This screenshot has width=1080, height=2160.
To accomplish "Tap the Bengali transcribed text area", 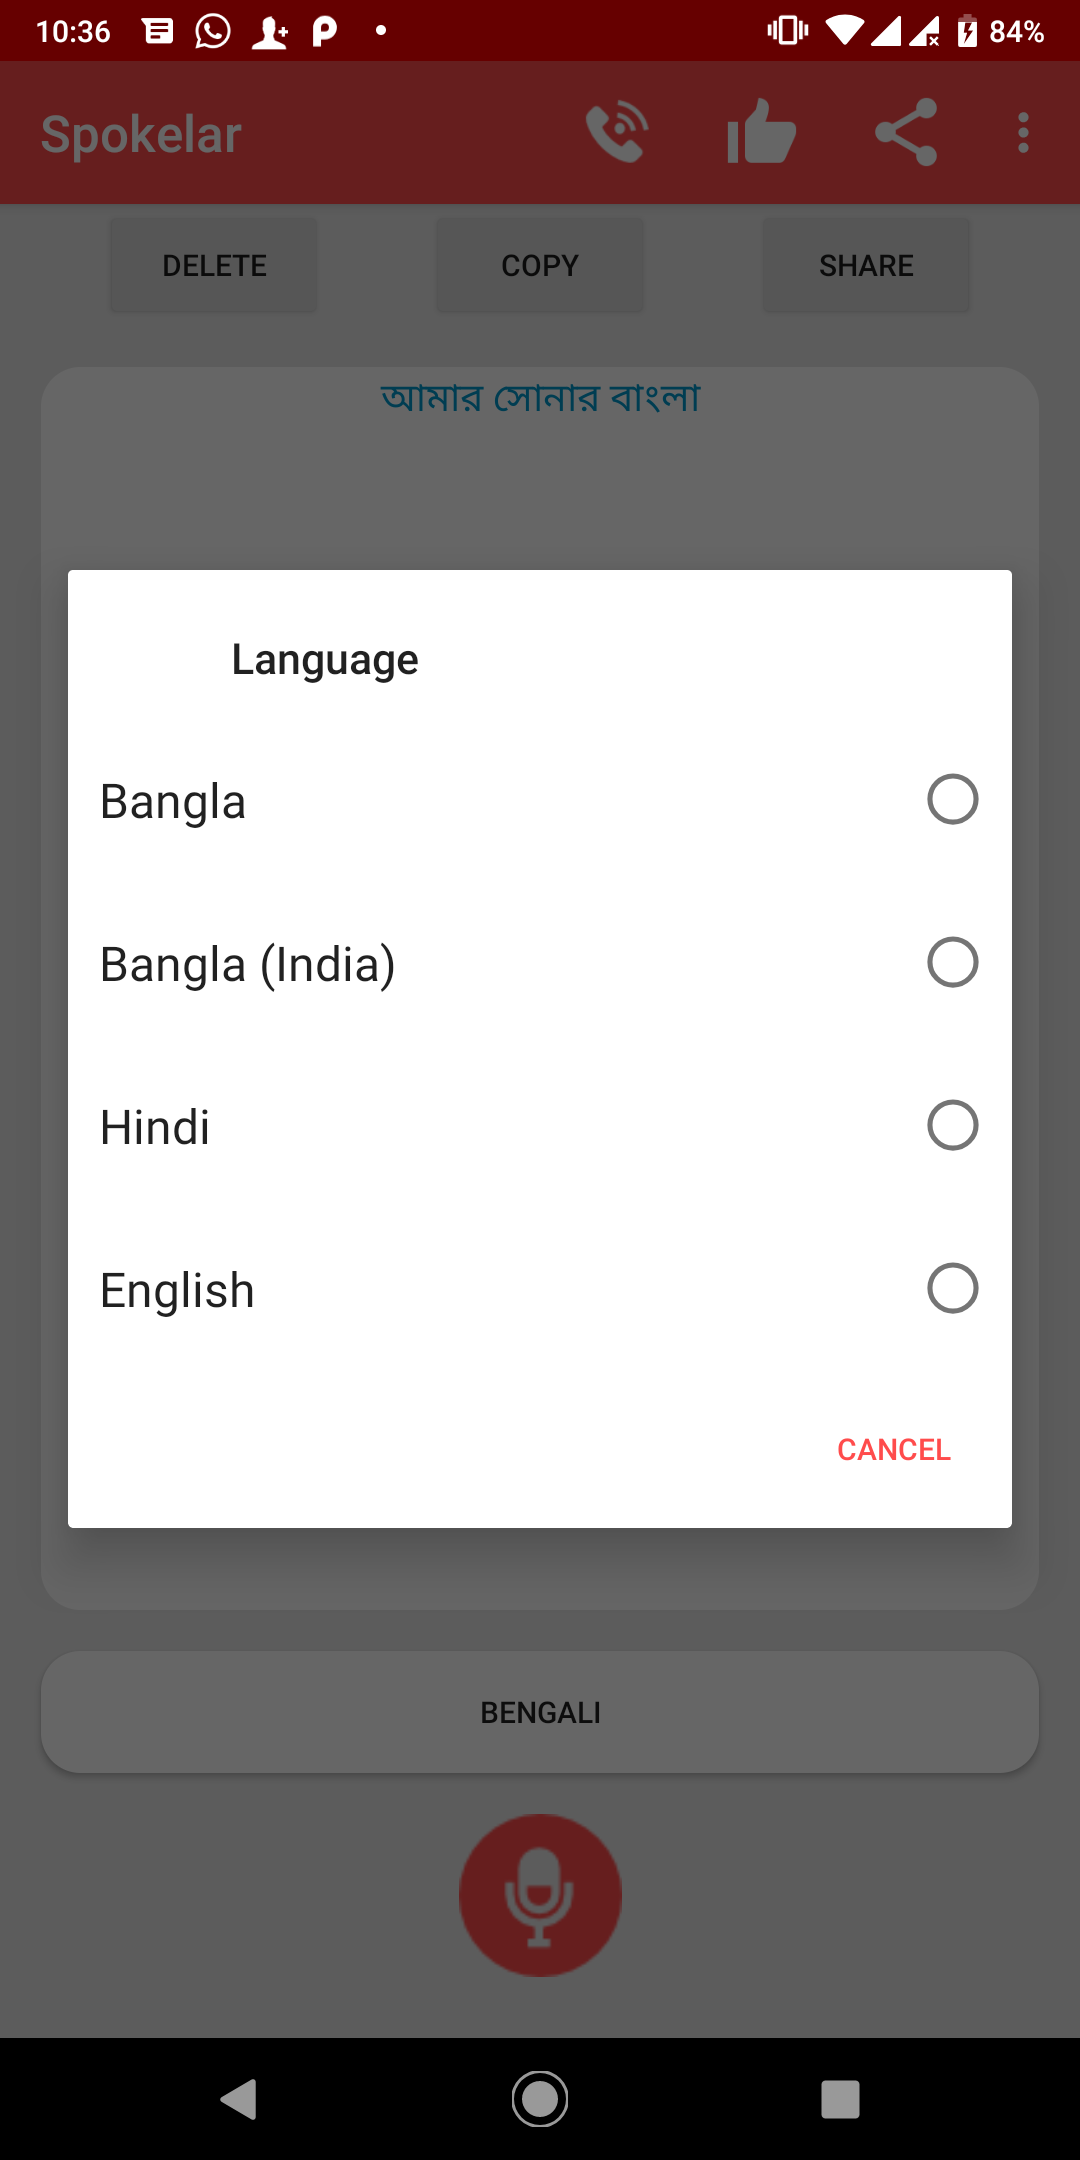I will (540, 398).
